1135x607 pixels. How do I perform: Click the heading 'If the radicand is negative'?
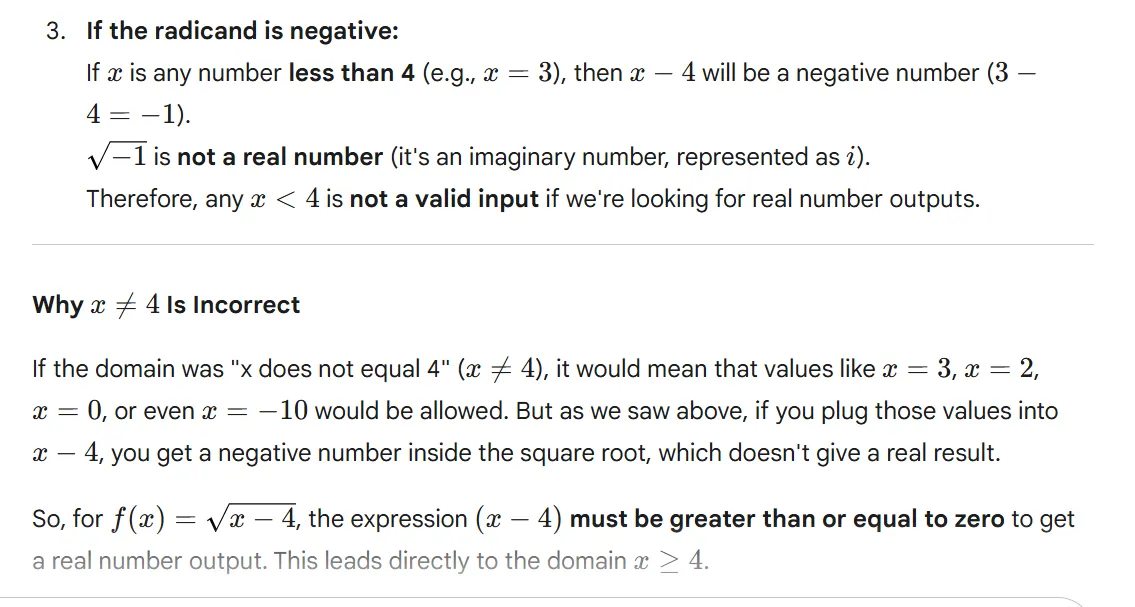click(242, 31)
